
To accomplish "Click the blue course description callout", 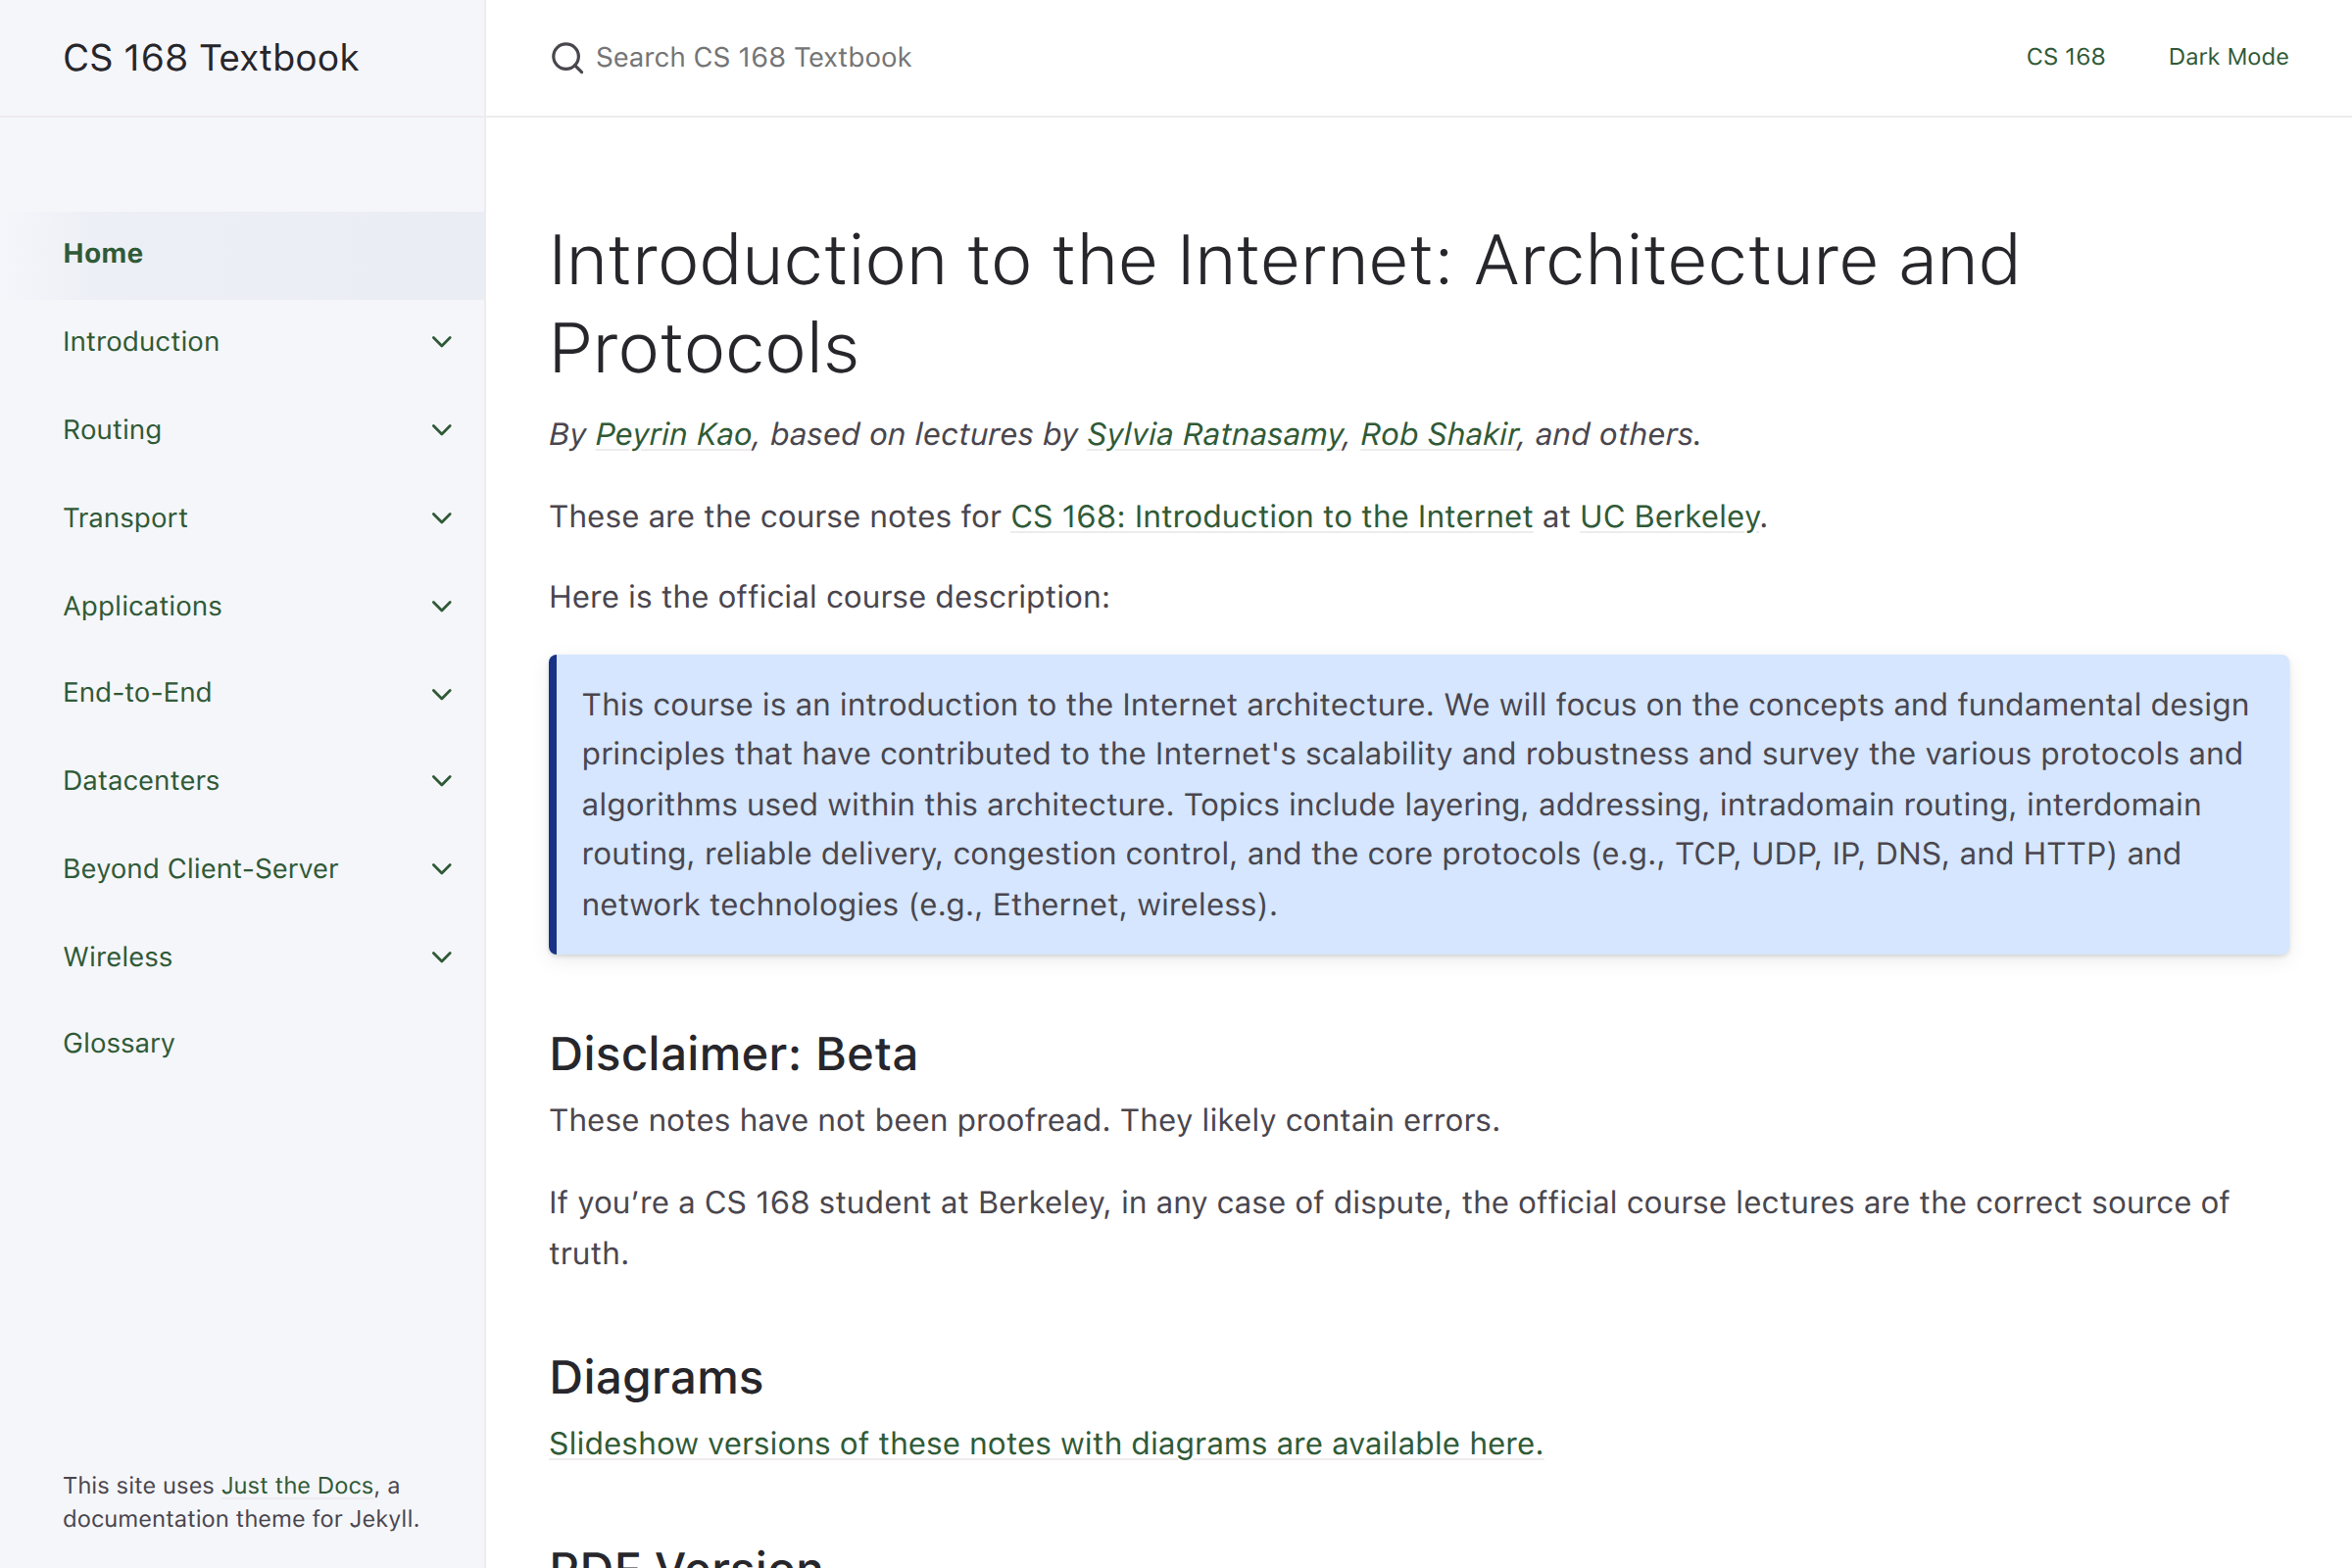I will pos(1419,805).
